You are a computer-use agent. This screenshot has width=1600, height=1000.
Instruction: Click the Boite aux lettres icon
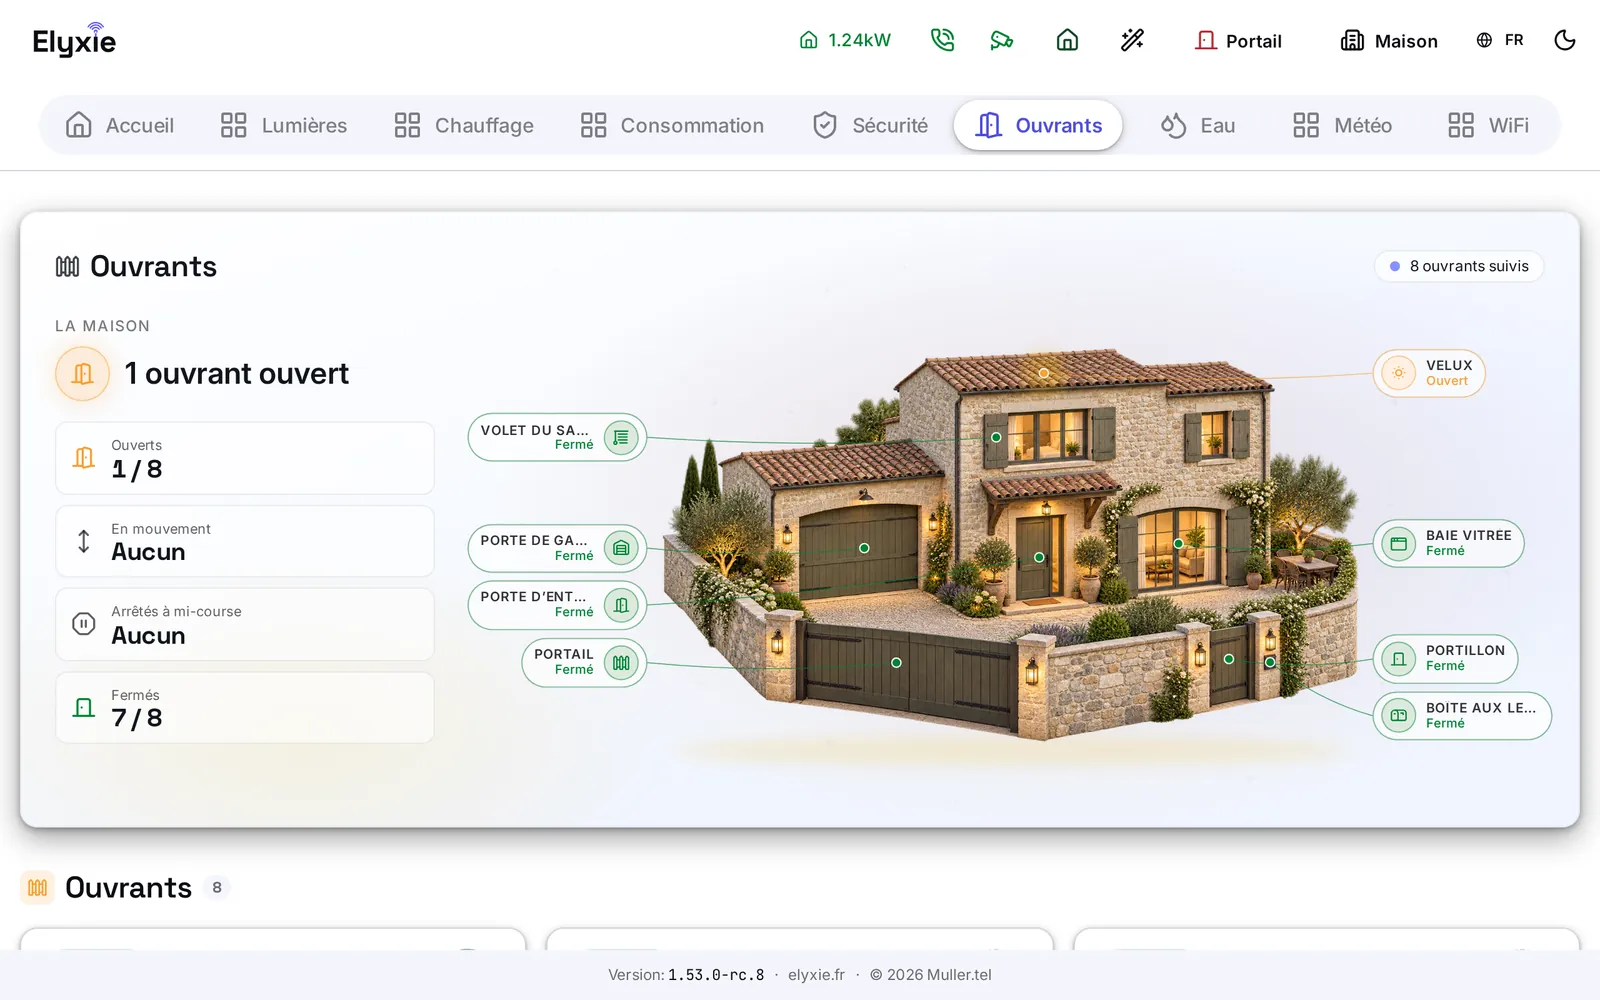coord(1399,715)
